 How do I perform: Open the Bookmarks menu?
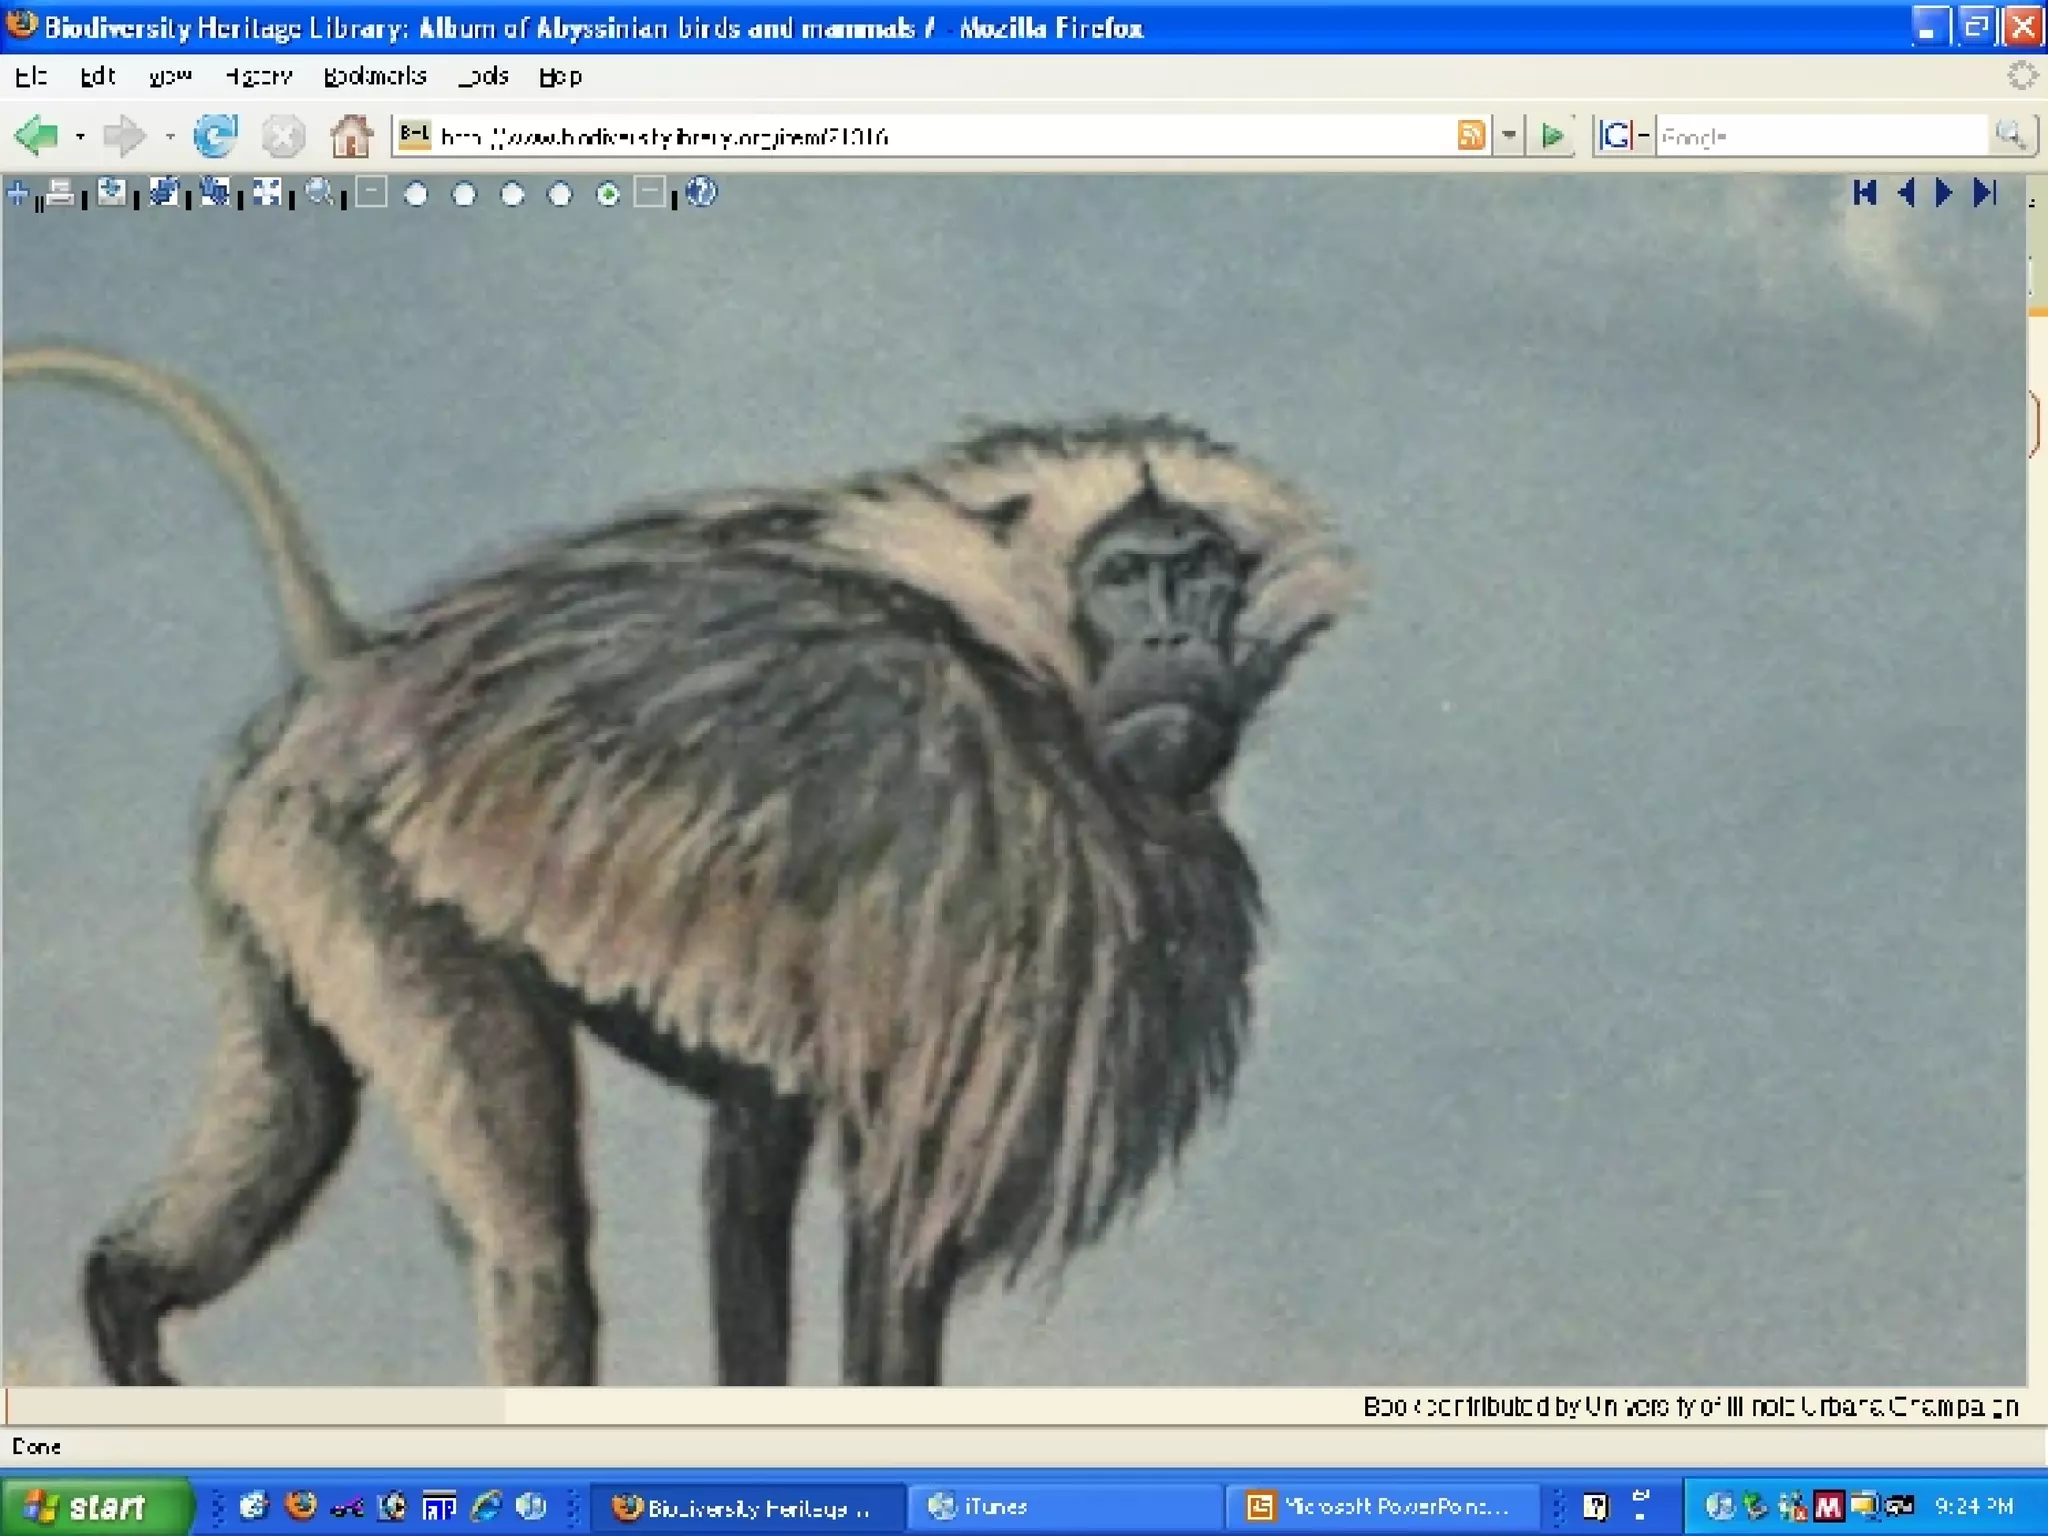pos(374,76)
